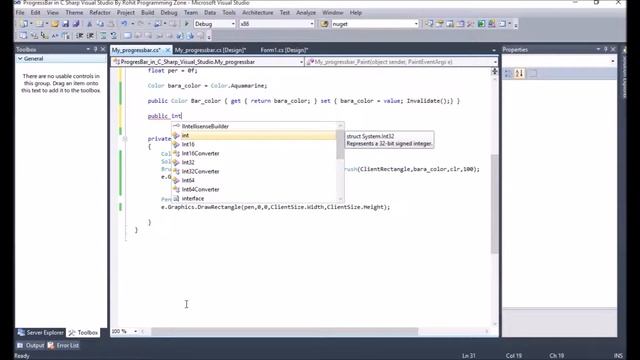
Task: Click the Increase Indent icon in editor toolbar
Action: point(91,36)
